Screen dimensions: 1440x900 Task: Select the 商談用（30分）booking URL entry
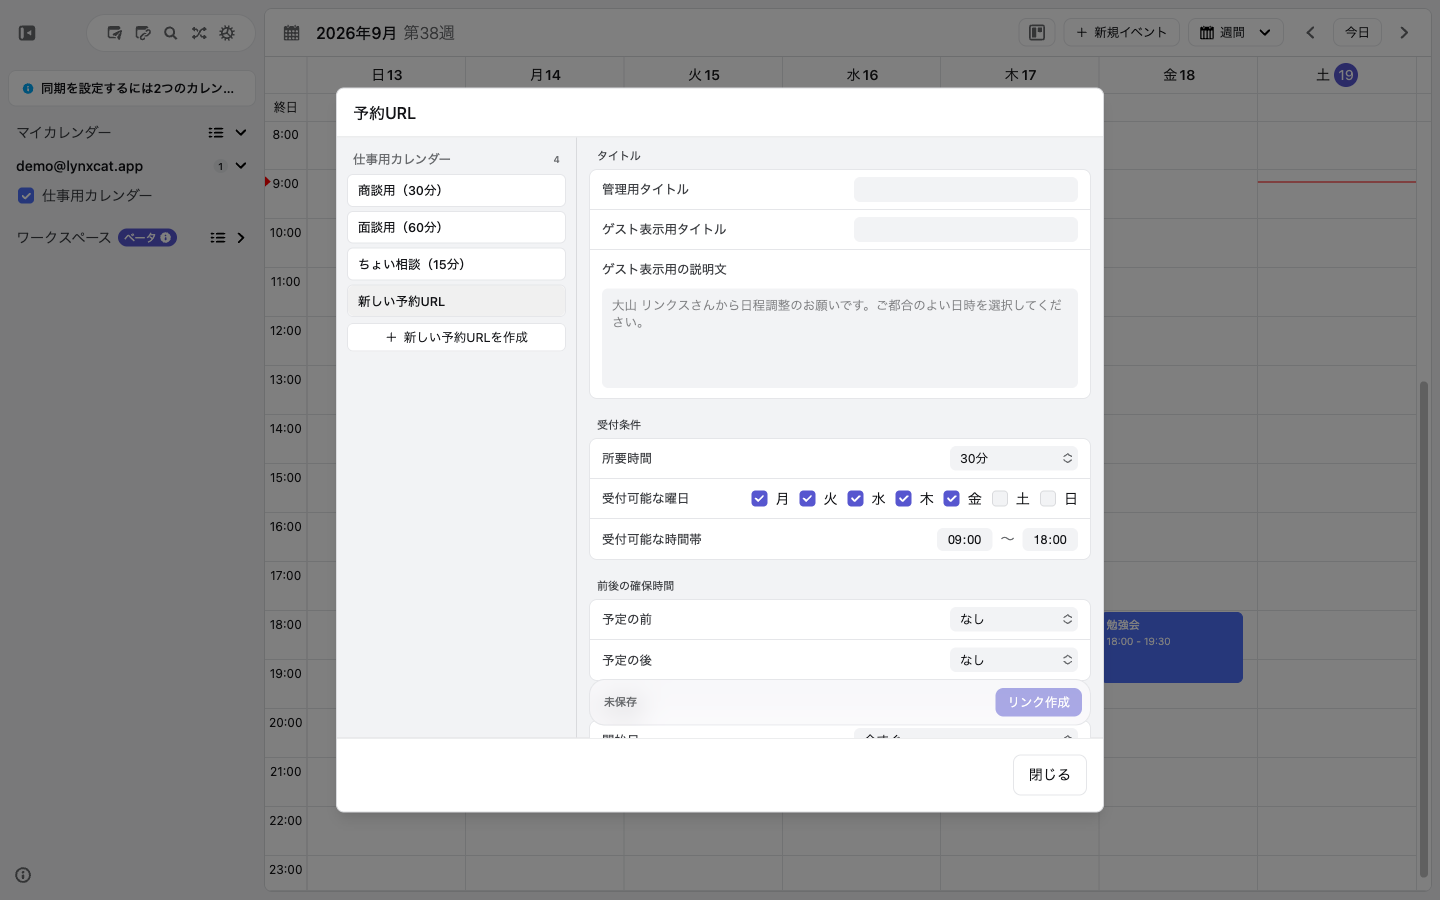456,190
